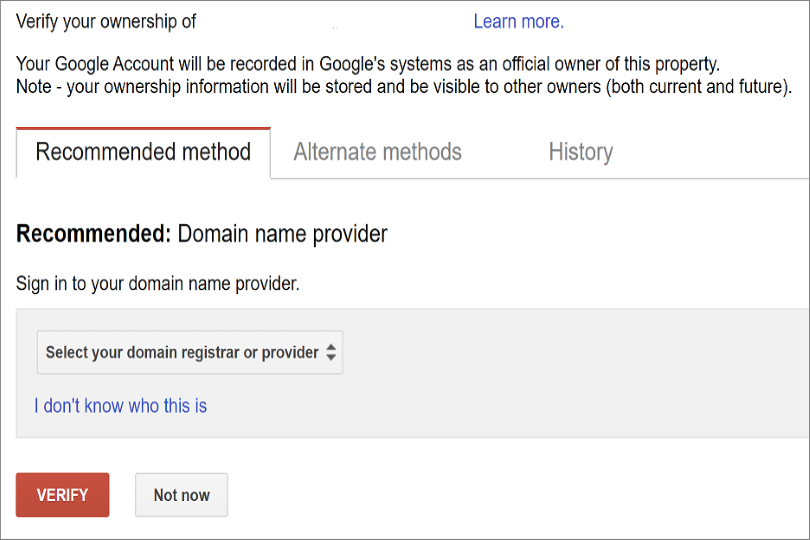This screenshot has height=540, width=810.
Task: Click the "Domain name provider" heading text
Action: click(x=282, y=234)
